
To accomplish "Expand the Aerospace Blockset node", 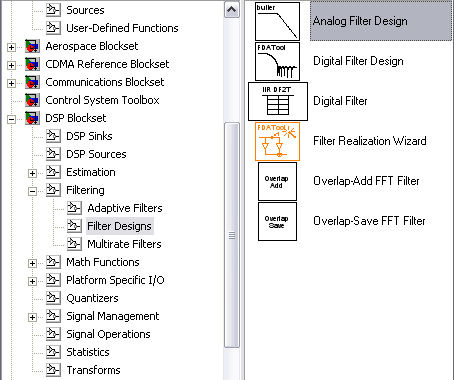I will click(11, 47).
